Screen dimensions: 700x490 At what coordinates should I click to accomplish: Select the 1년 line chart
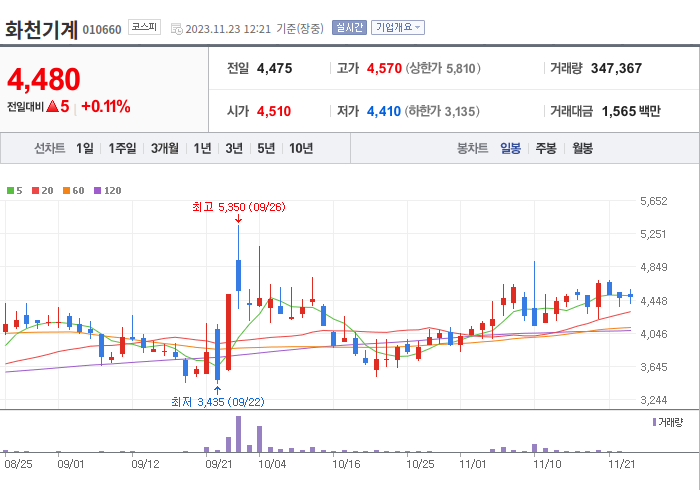coord(202,148)
